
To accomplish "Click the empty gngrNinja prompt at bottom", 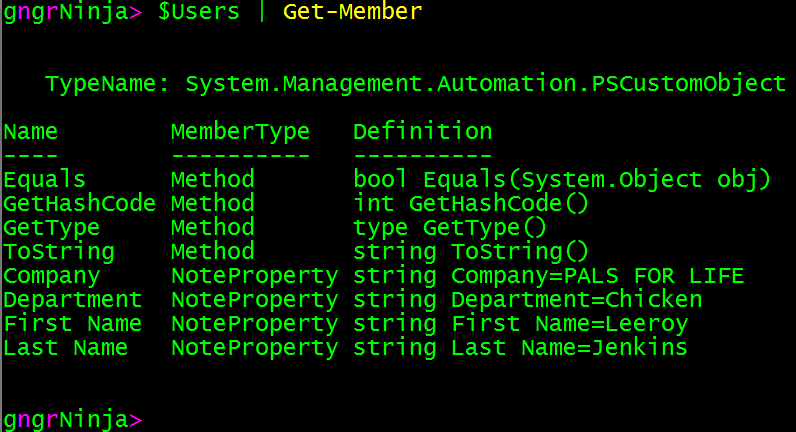I will [x=73, y=419].
